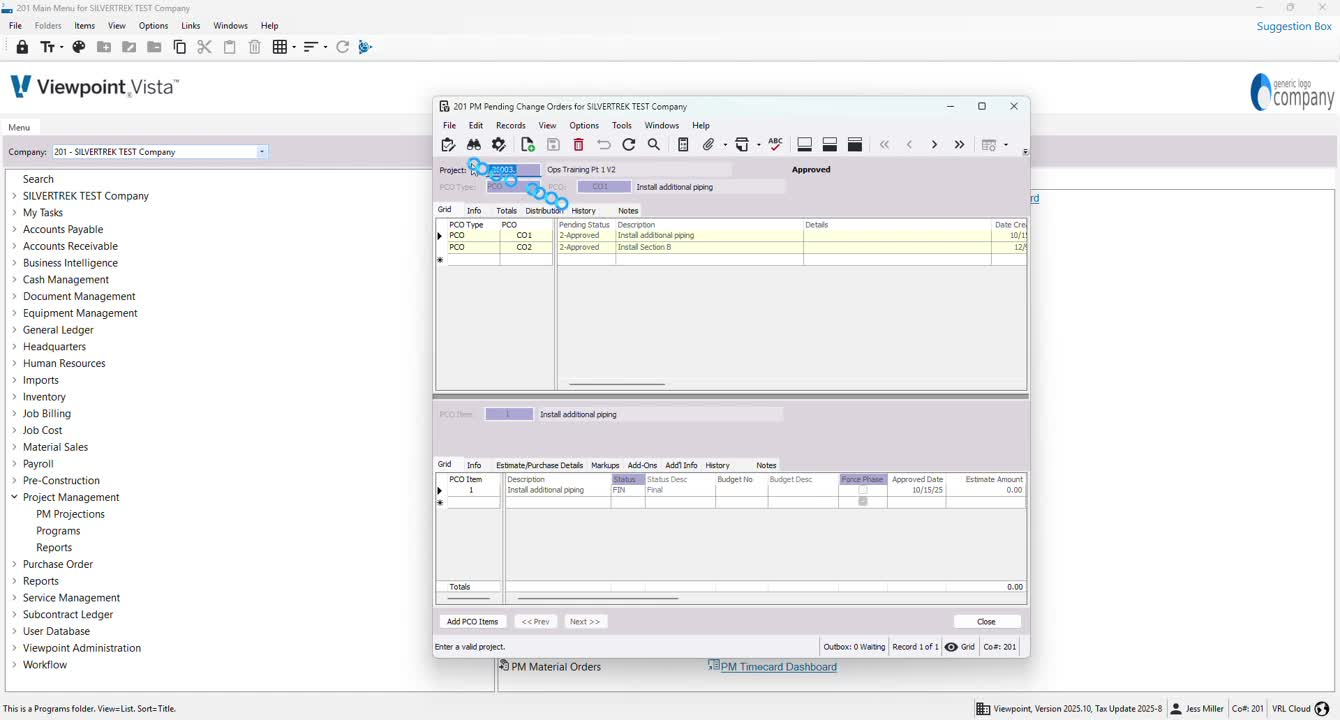Image resolution: width=1340 pixels, height=720 pixels.
Task: Open the Links menu in main window
Action: [x=190, y=26]
